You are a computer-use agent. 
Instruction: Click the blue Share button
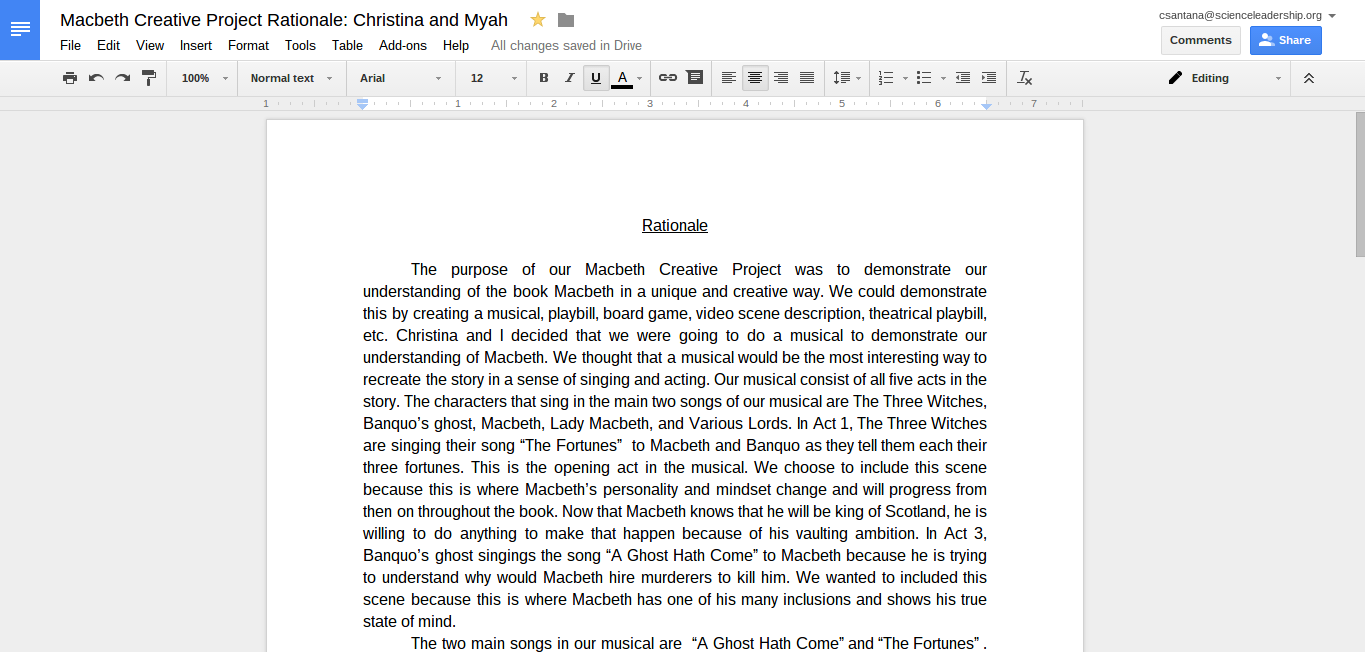1285,40
